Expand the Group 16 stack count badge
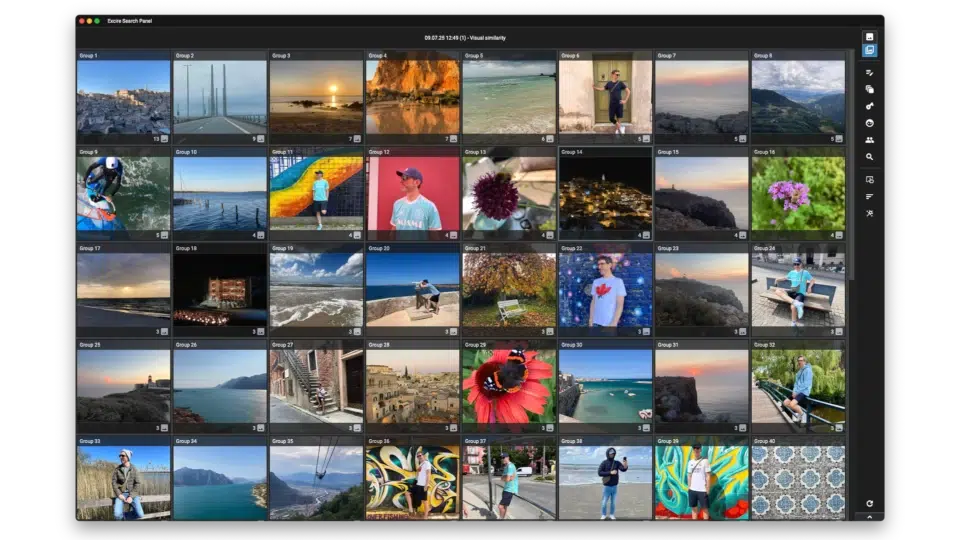960x540 pixels. coord(836,235)
